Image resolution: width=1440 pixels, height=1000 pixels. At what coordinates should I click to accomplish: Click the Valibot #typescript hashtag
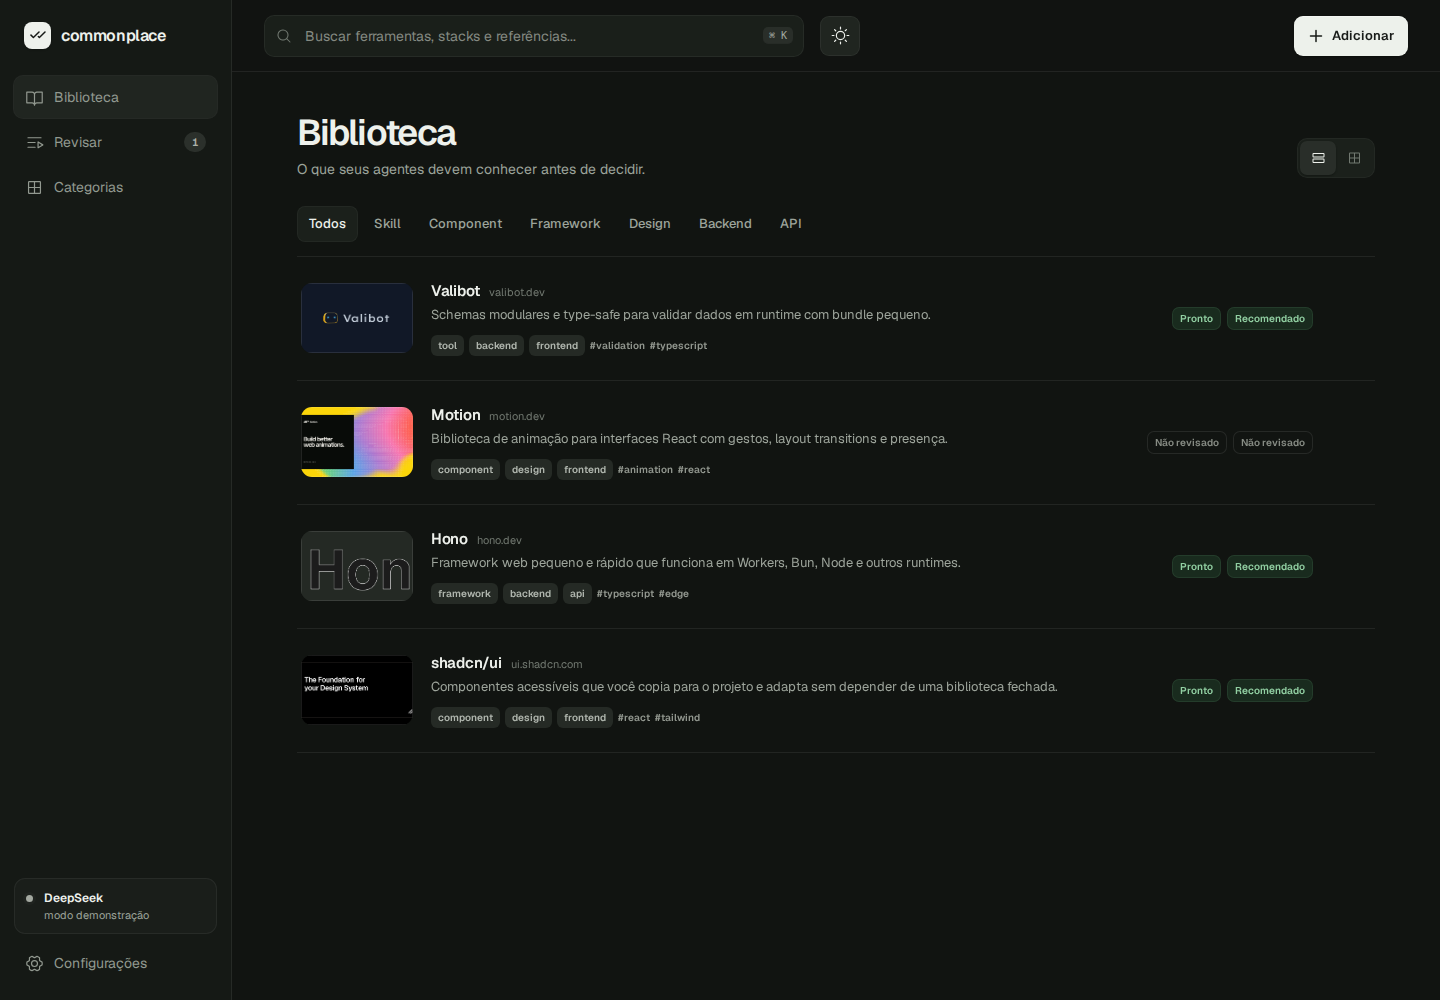678,346
